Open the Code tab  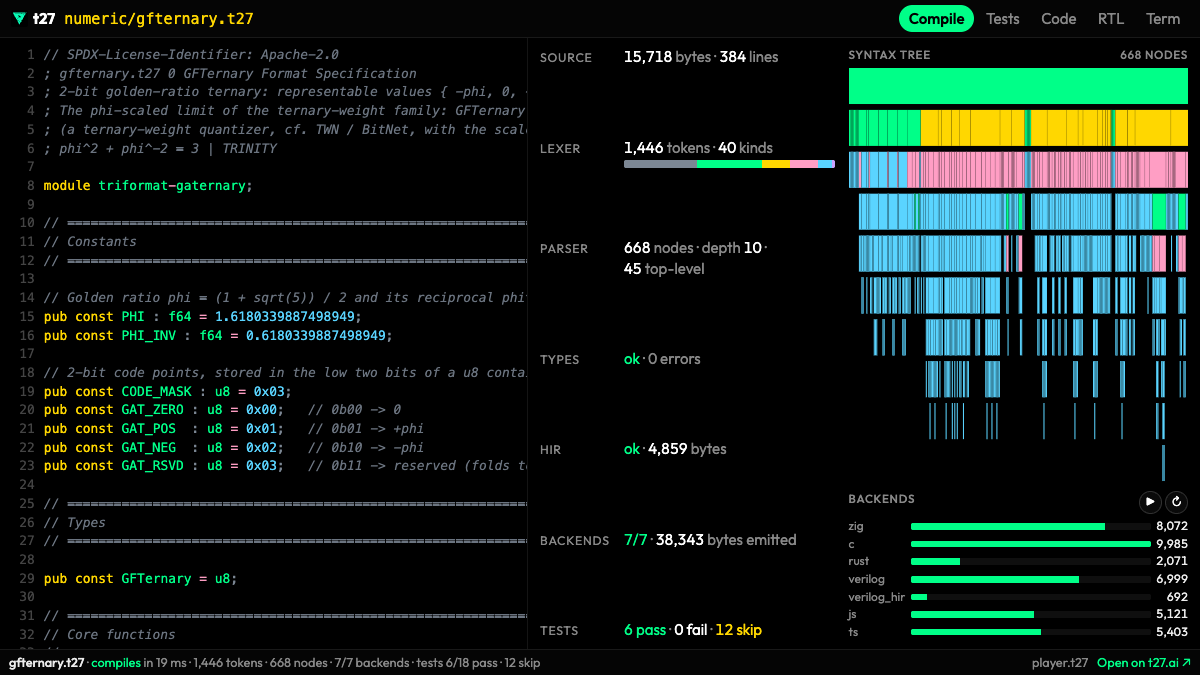point(1058,19)
